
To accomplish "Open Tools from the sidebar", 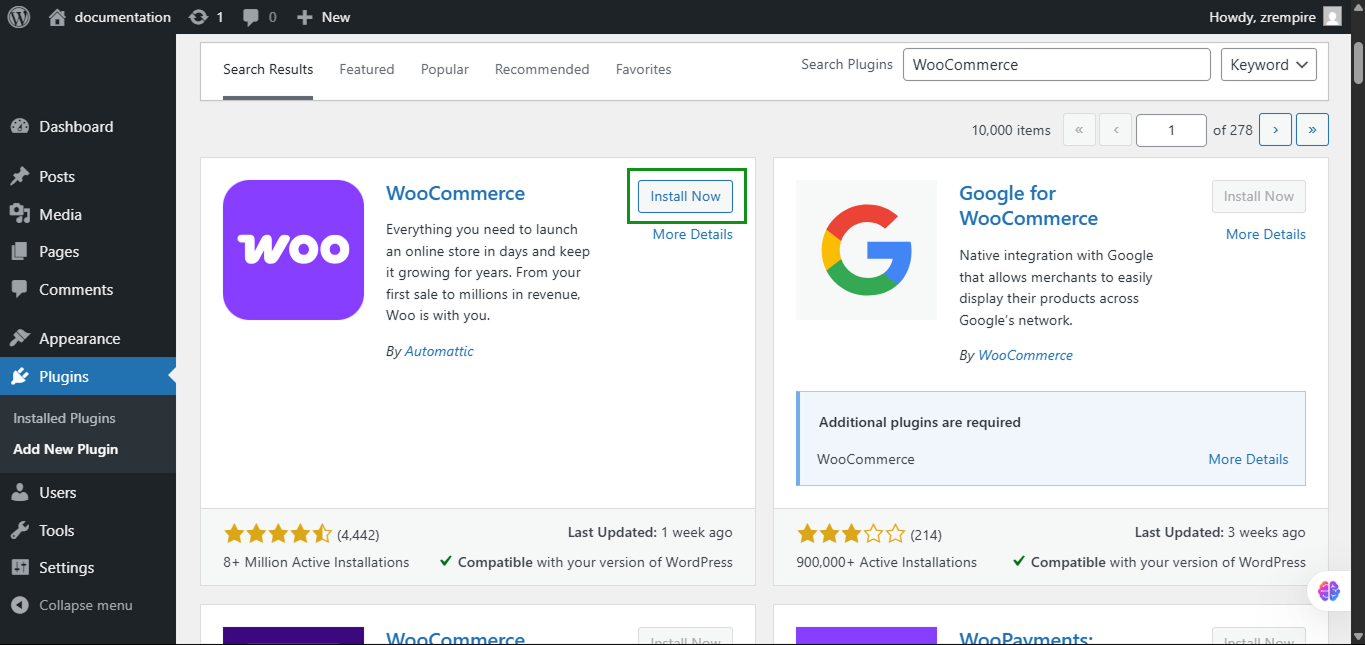I will tap(57, 531).
